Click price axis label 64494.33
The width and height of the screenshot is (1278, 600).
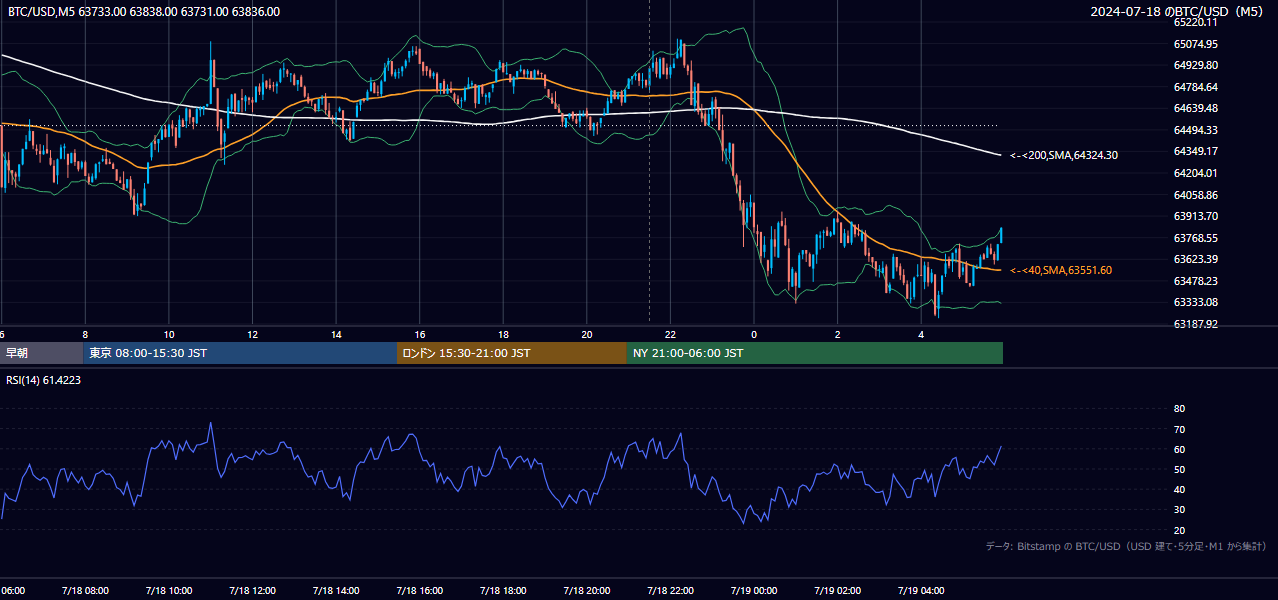(1196, 130)
